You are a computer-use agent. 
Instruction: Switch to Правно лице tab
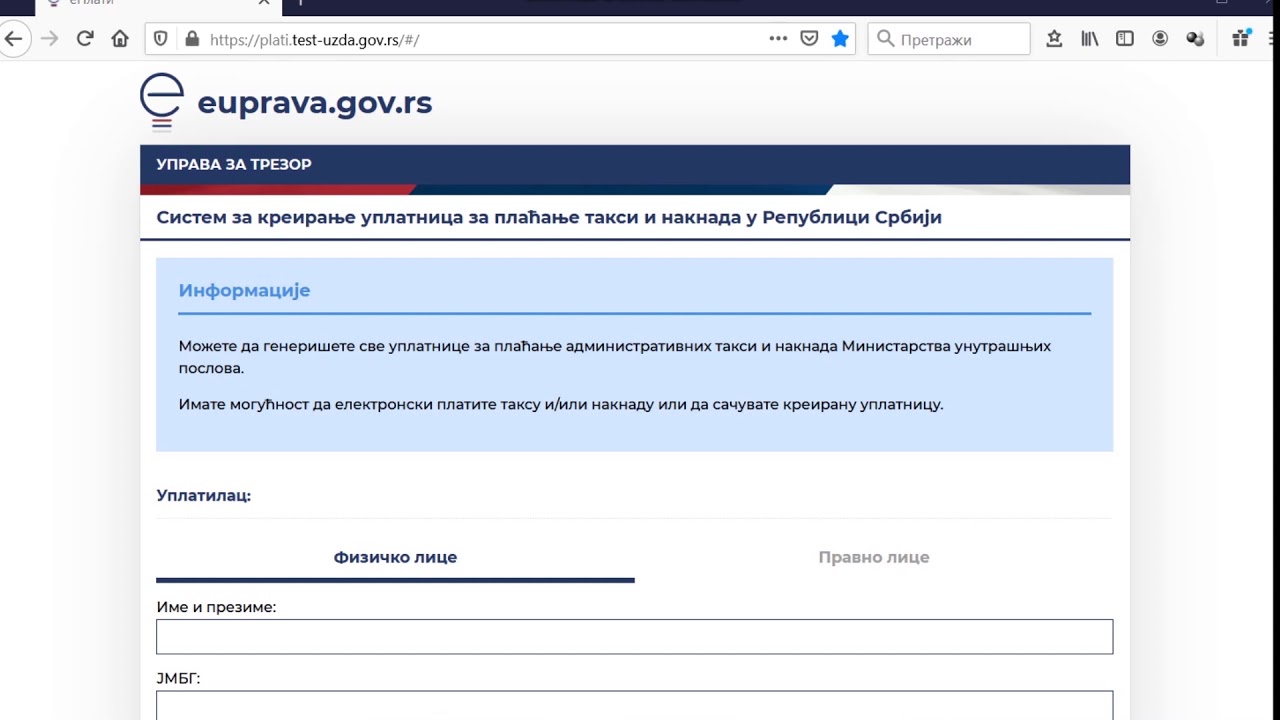tap(874, 557)
